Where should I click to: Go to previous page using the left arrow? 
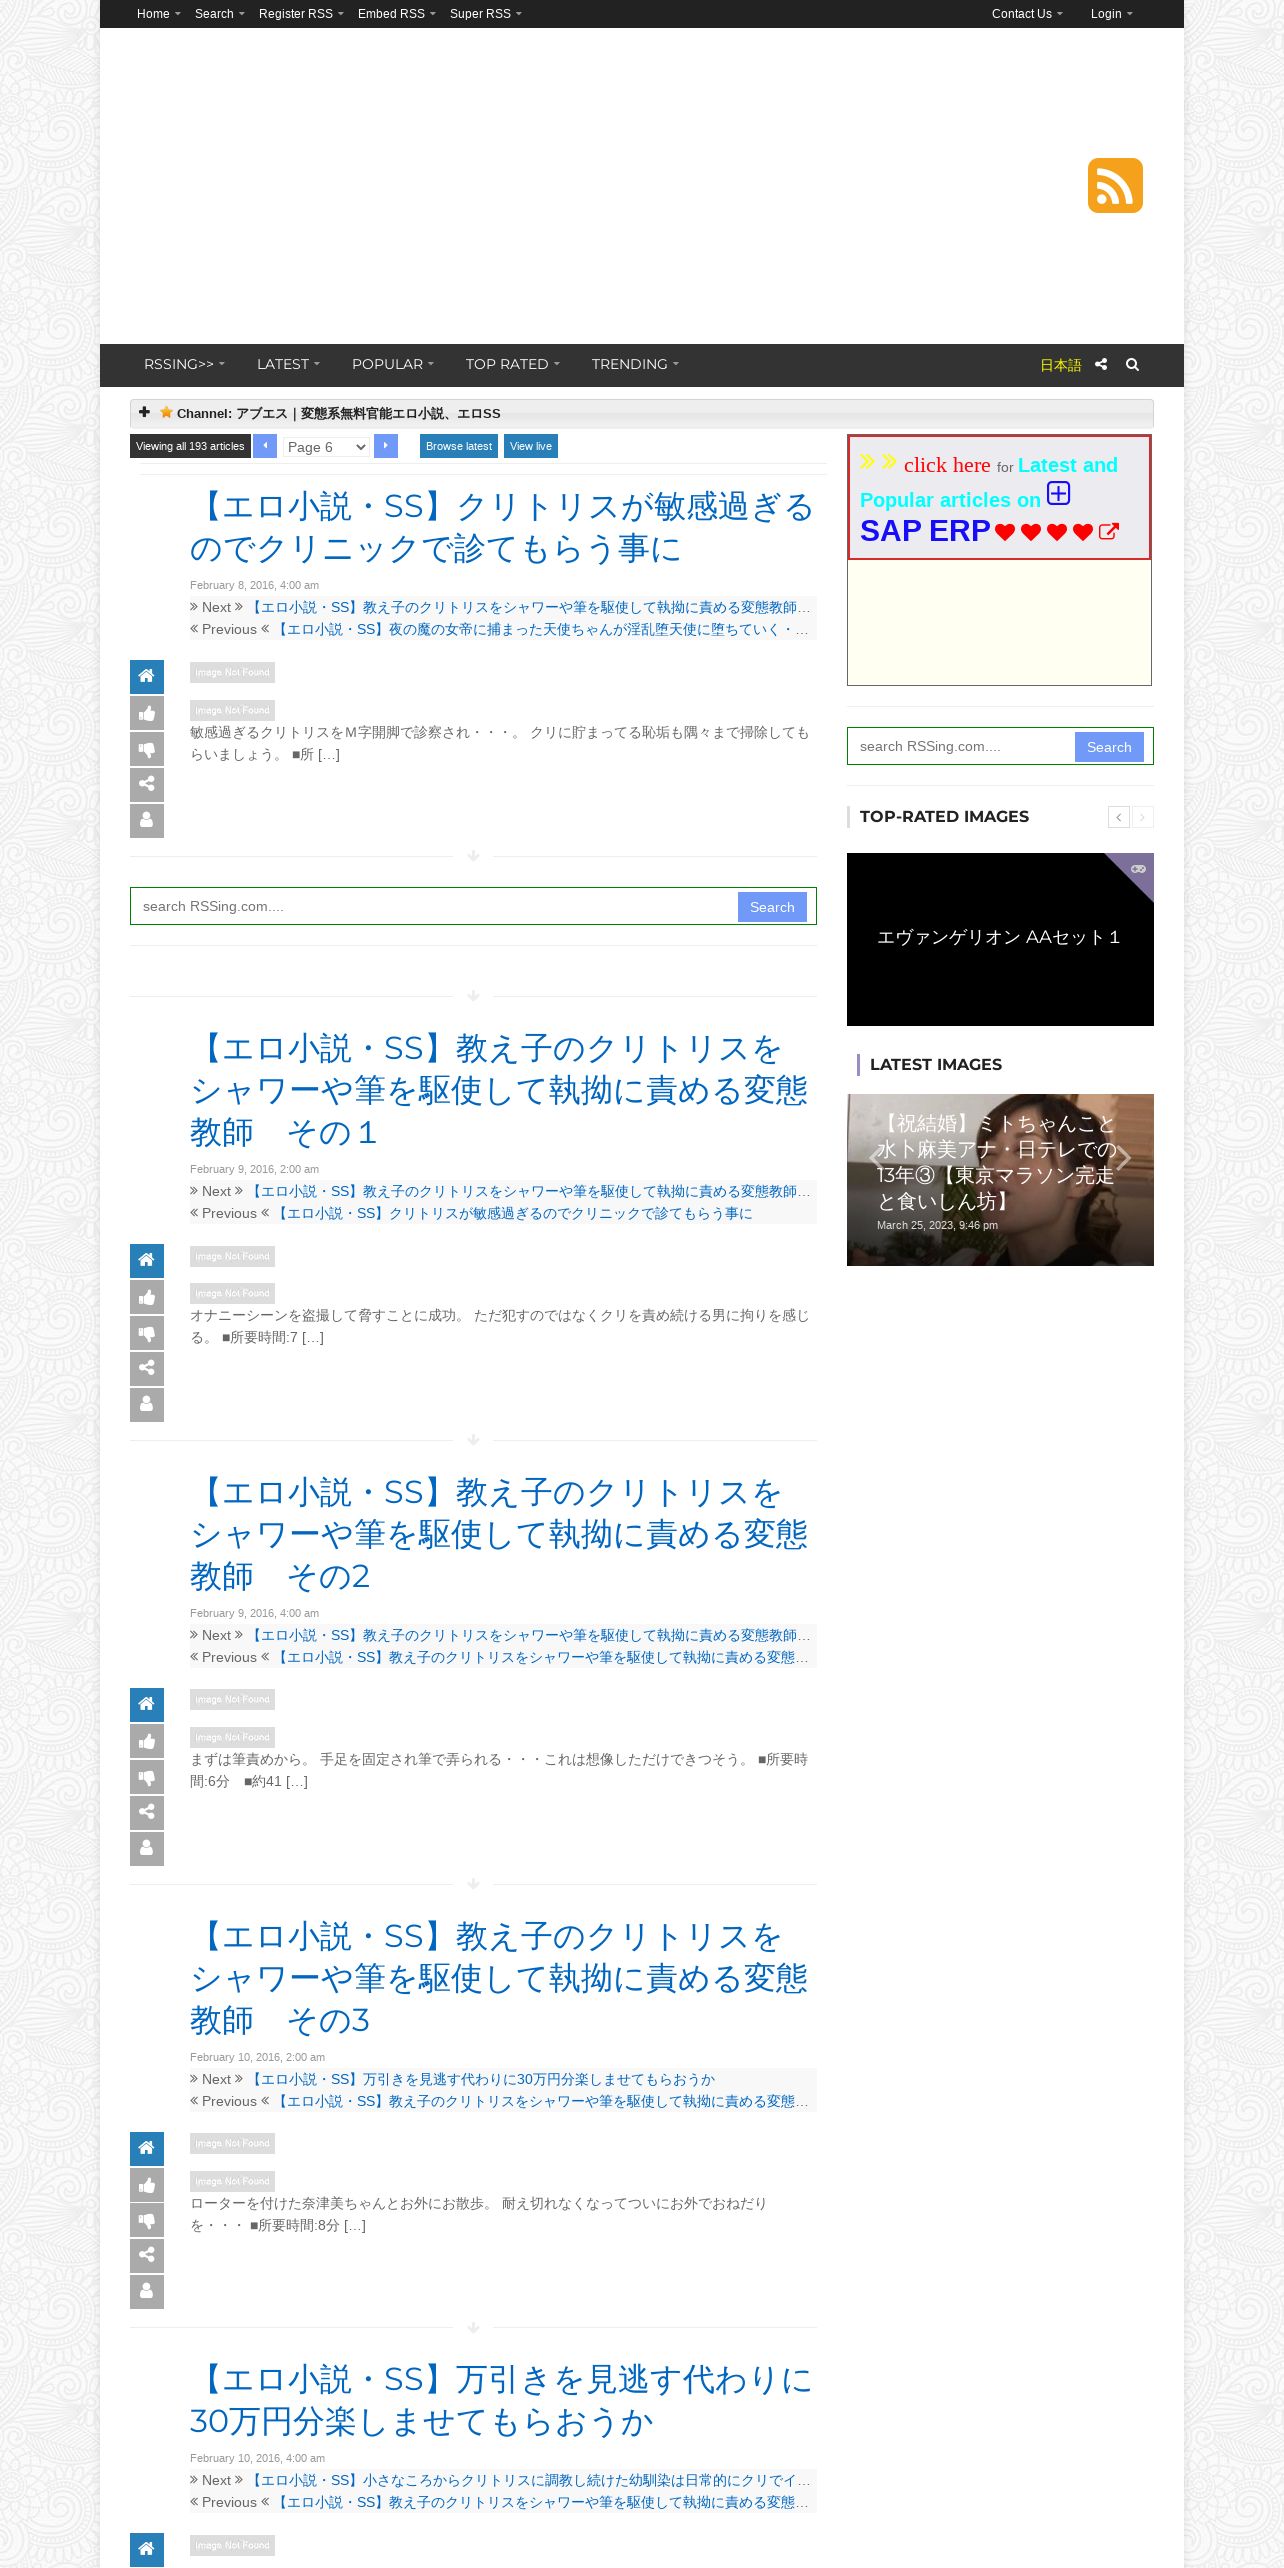point(265,446)
